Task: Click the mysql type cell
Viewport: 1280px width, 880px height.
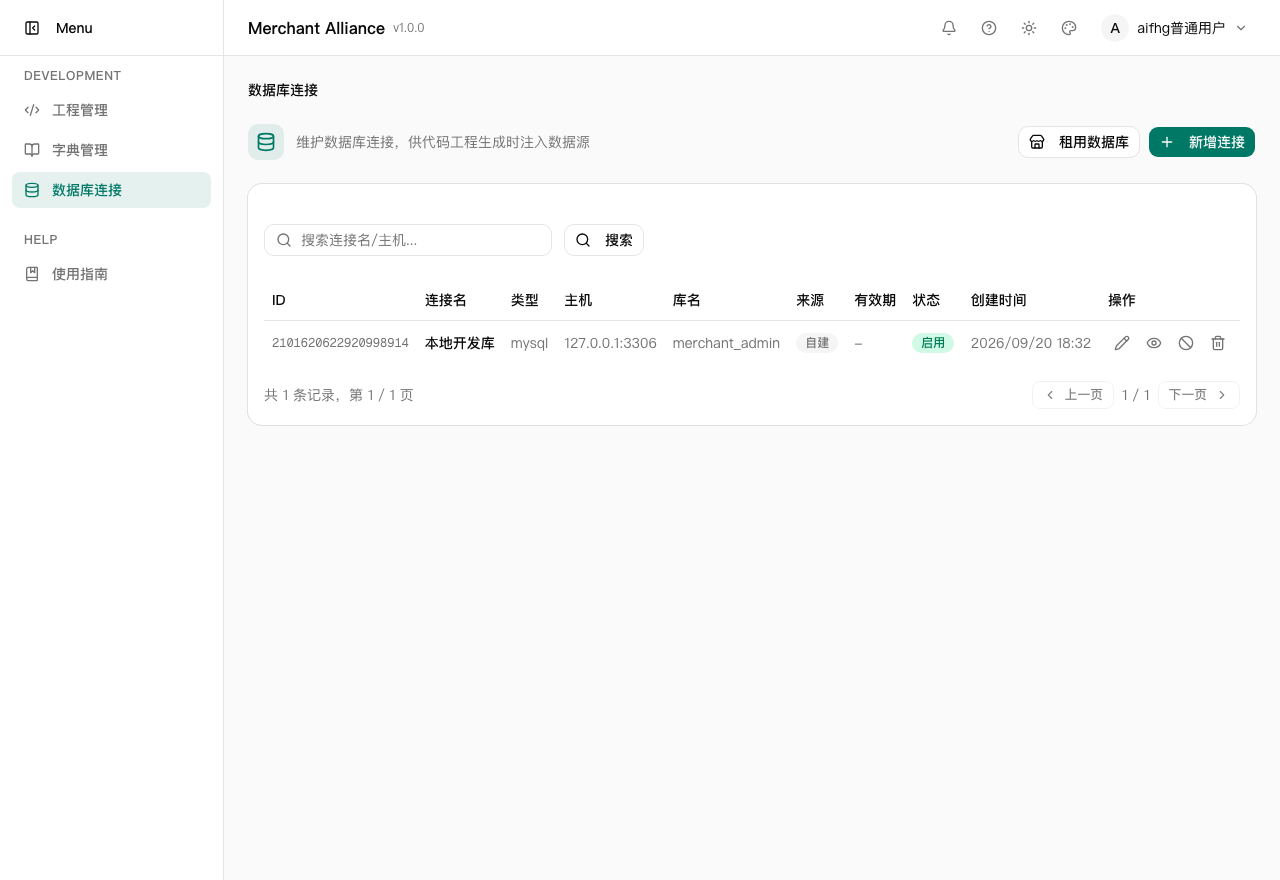Action: (x=529, y=343)
